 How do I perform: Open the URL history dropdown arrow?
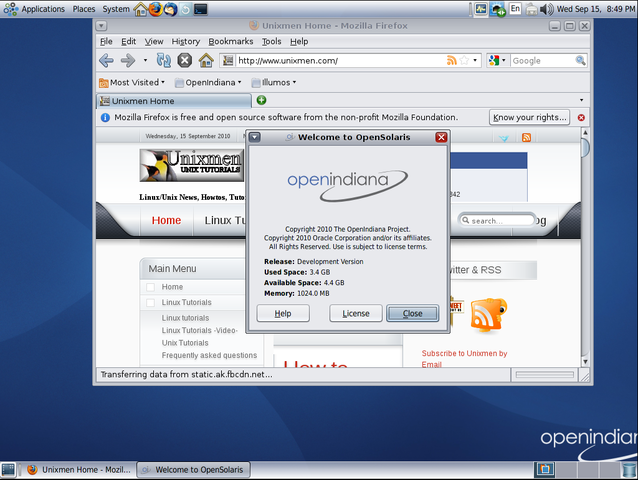pos(475,61)
